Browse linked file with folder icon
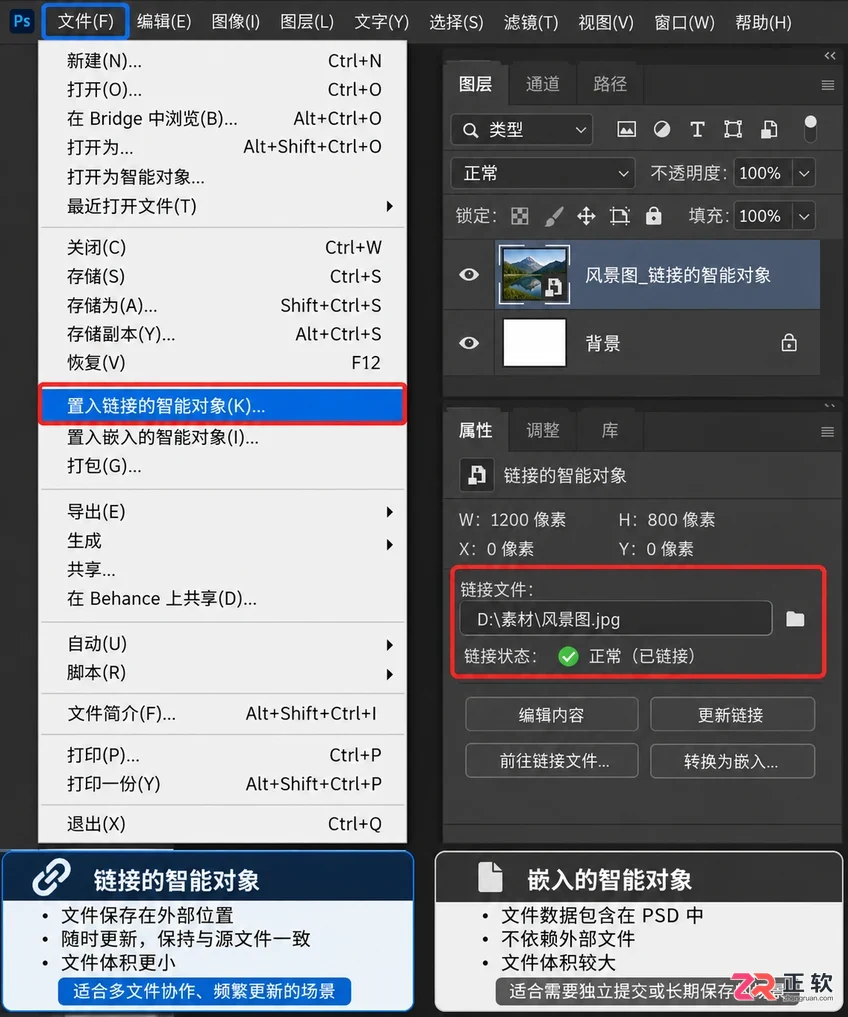Viewport: 848px width, 1017px height. (795, 619)
